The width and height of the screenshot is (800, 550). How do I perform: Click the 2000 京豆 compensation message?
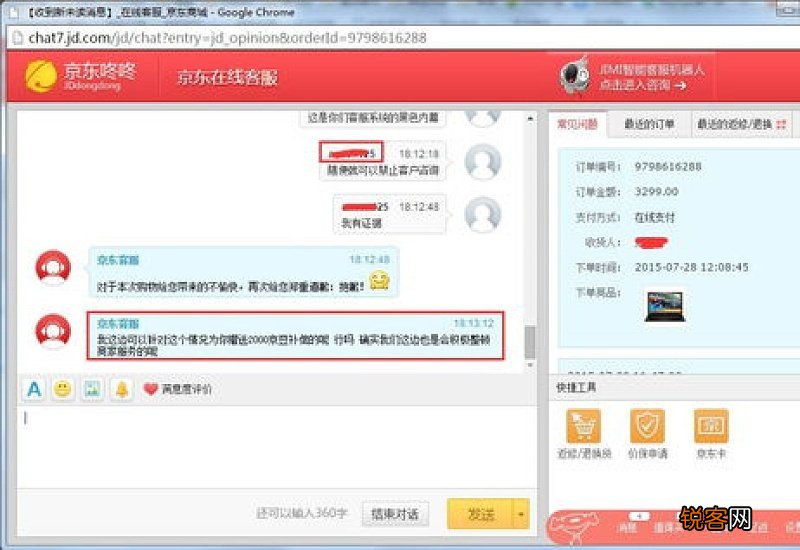click(x=295, y=336)
